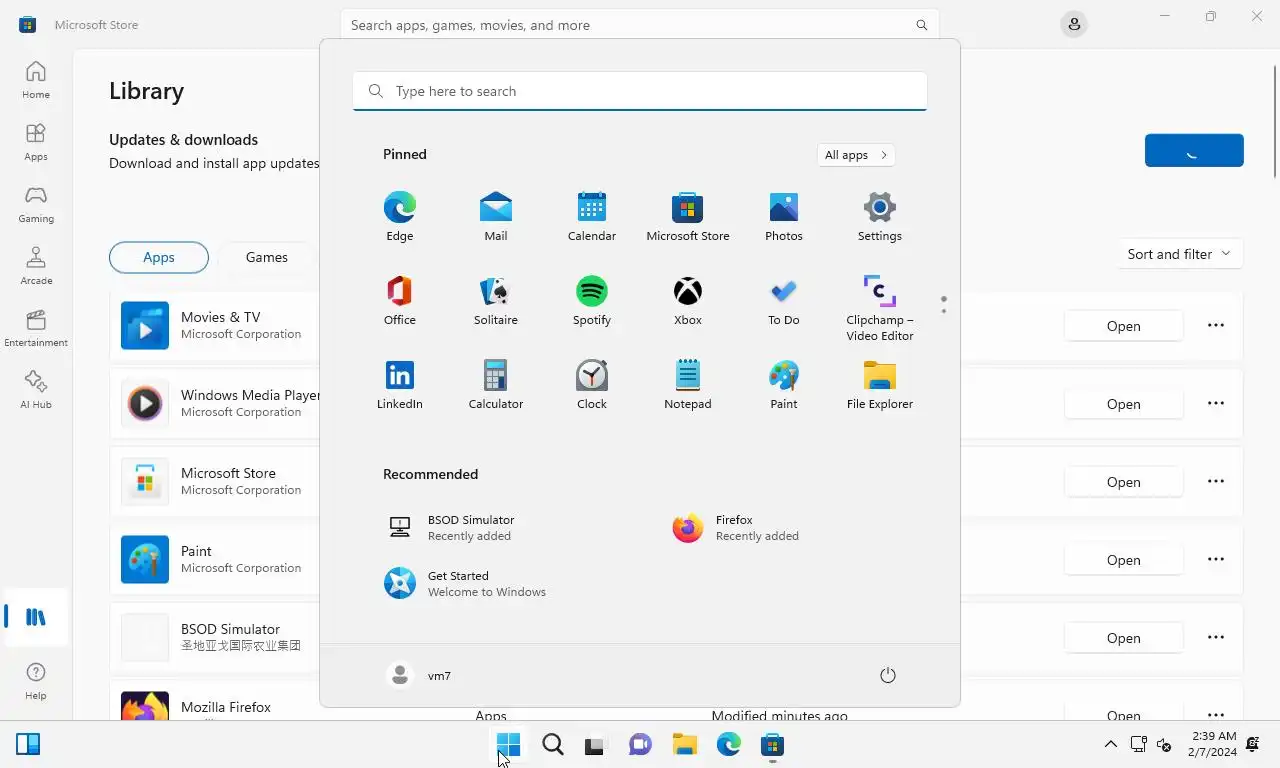Click Open for Microsoft Store row

[x=1123, y=482]
